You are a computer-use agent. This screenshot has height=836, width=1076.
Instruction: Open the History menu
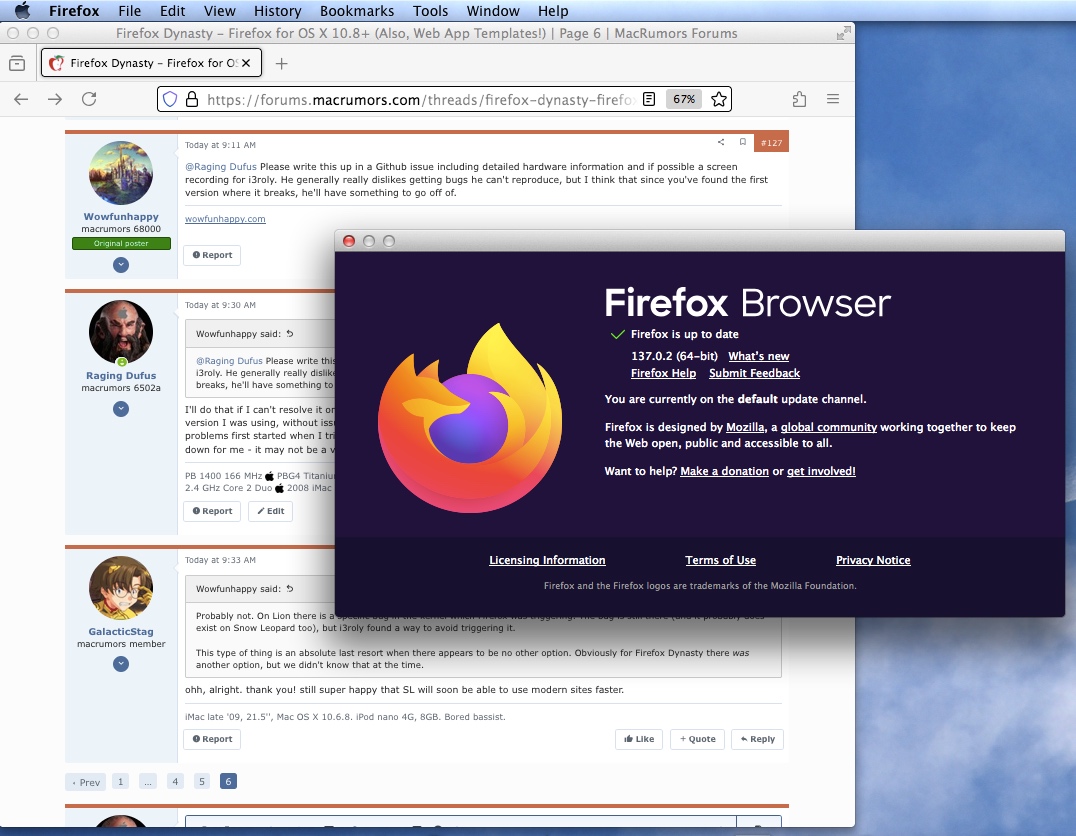pos(277,11)
